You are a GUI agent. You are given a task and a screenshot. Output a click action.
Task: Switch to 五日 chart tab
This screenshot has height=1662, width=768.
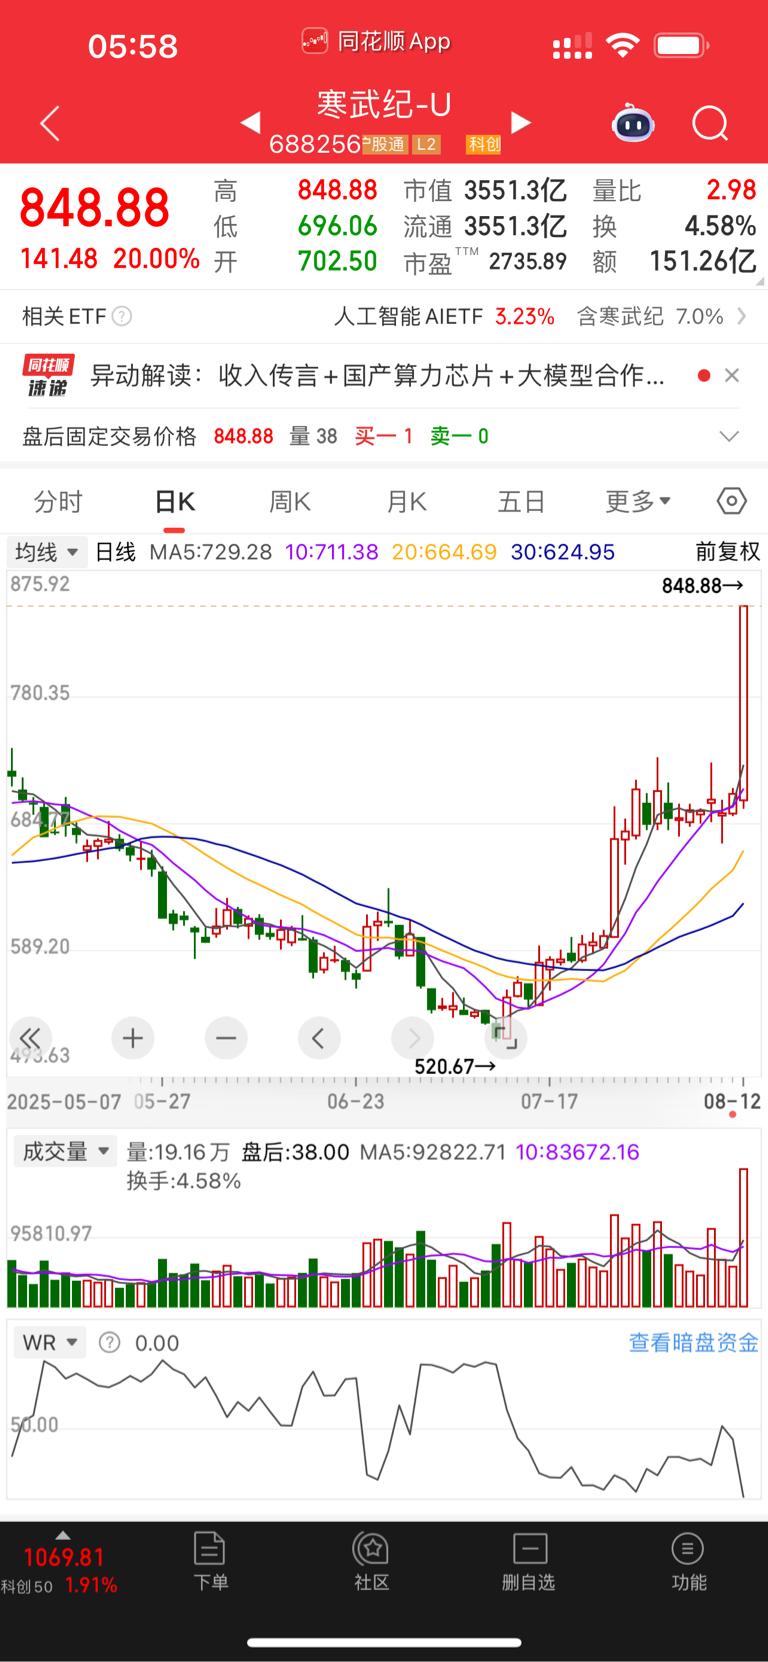point(521,501)
